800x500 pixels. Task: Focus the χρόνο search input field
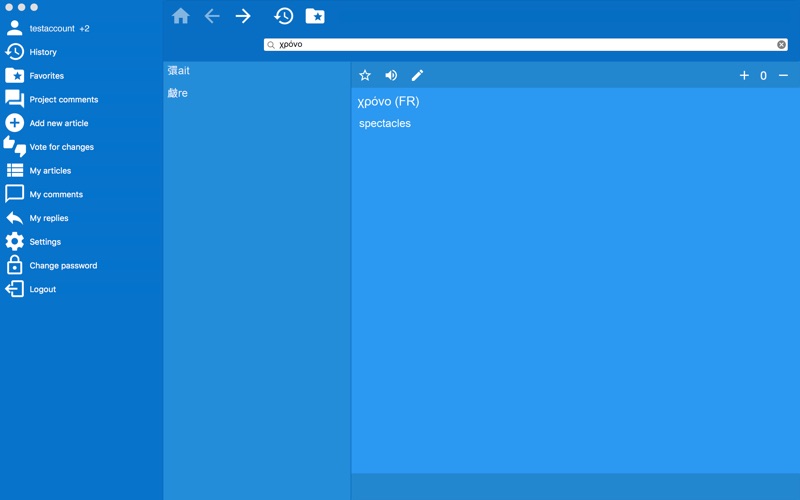(526, 44)
